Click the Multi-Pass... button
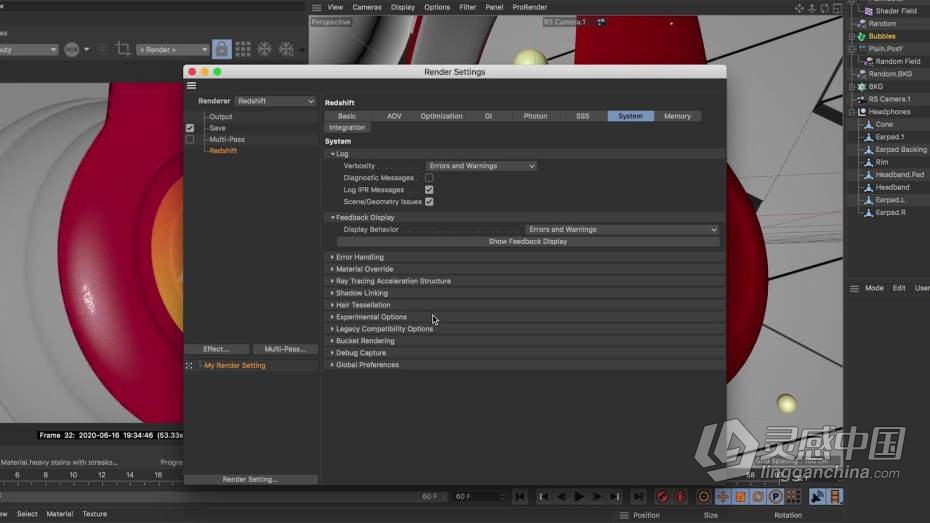This screenshot has height=523, width=930. click(x=285, y=349)
